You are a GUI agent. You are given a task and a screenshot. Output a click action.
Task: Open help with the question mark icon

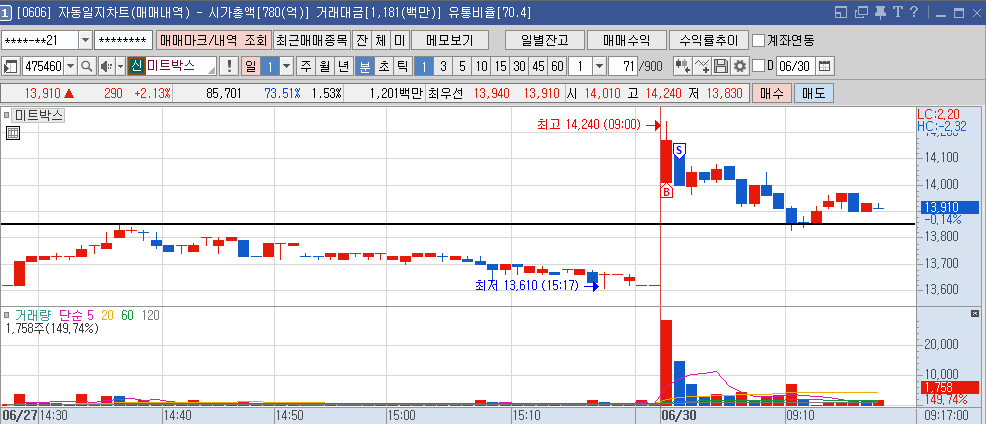click(x=915, y=12)
